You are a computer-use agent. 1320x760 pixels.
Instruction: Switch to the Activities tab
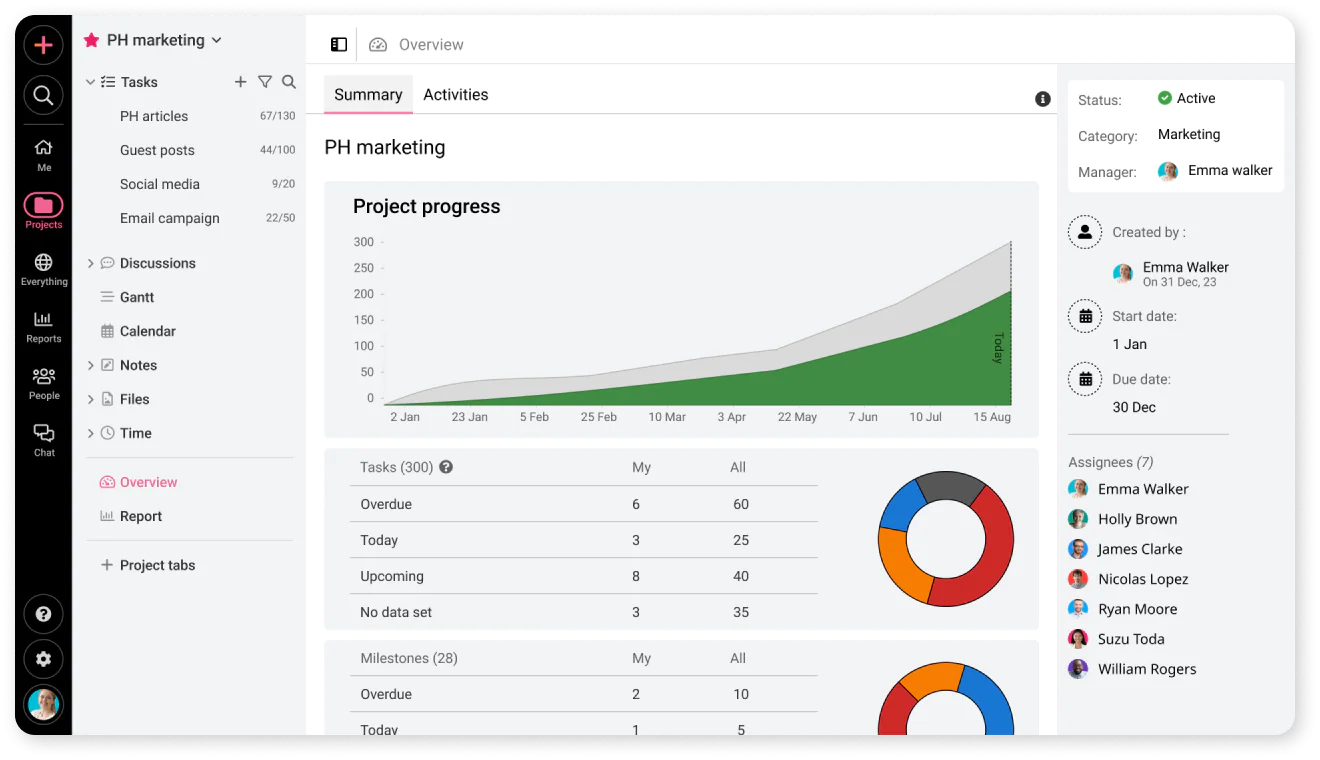455,94
